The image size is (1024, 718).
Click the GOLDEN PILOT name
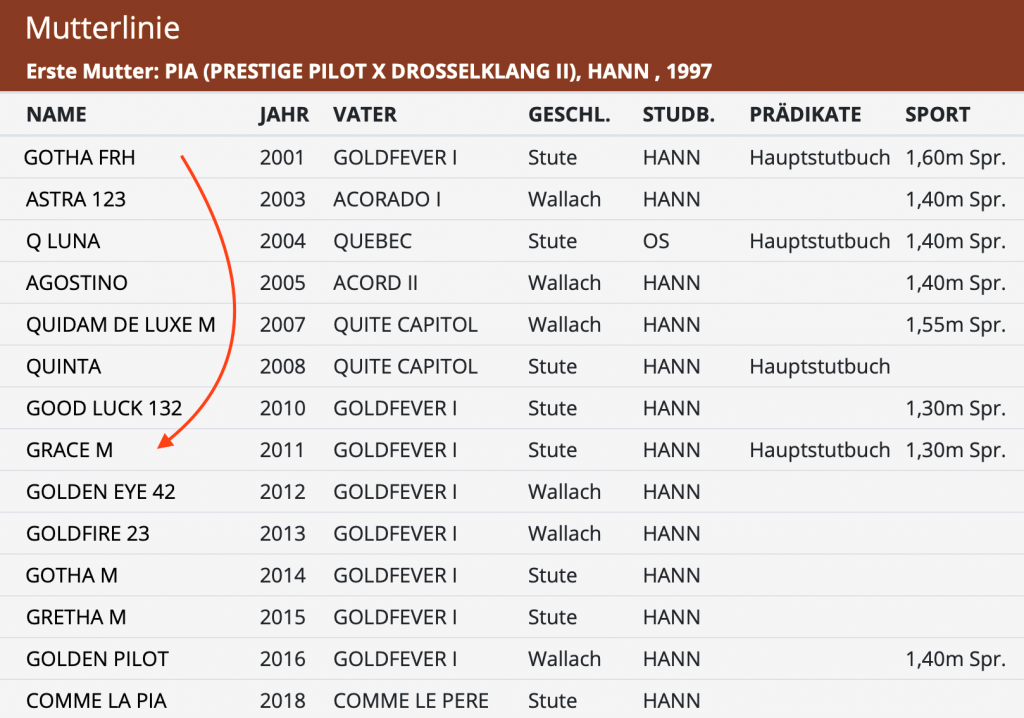point(97,659)
